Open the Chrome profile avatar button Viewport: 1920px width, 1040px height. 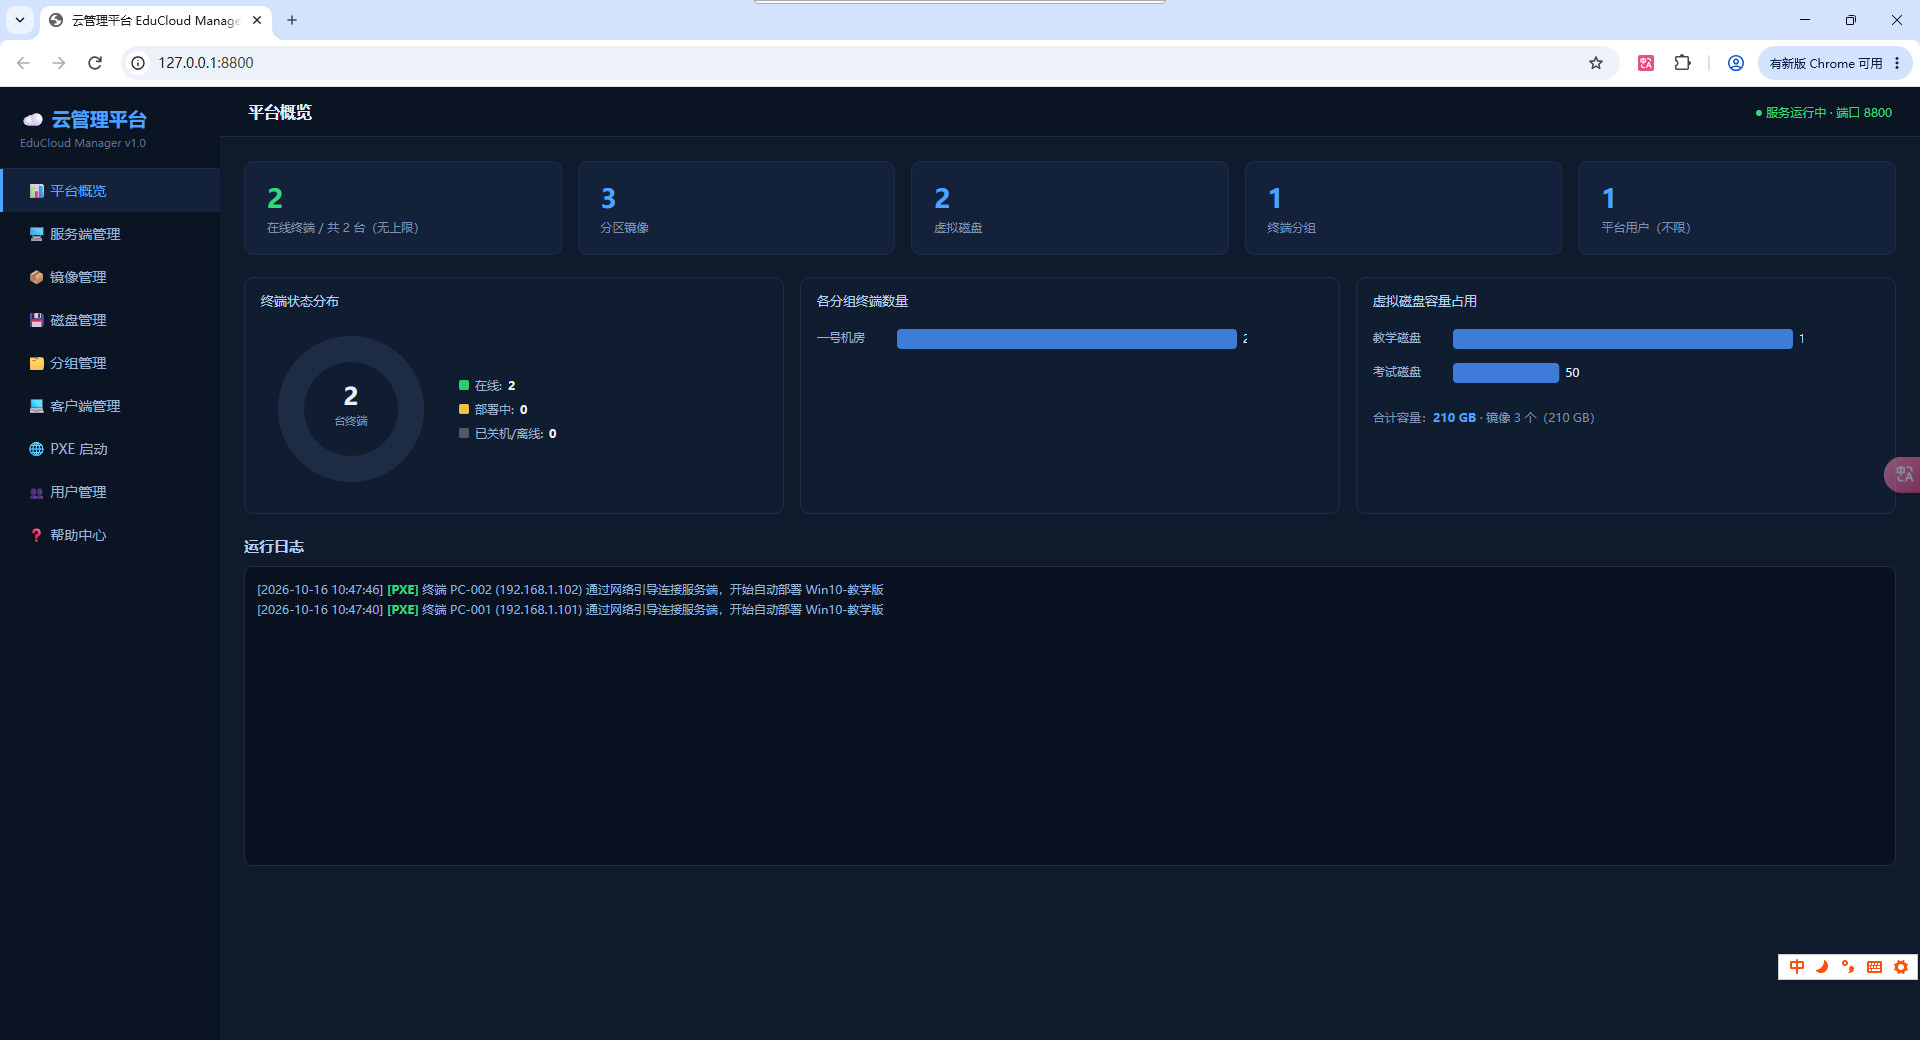(x=1736, y=63)
